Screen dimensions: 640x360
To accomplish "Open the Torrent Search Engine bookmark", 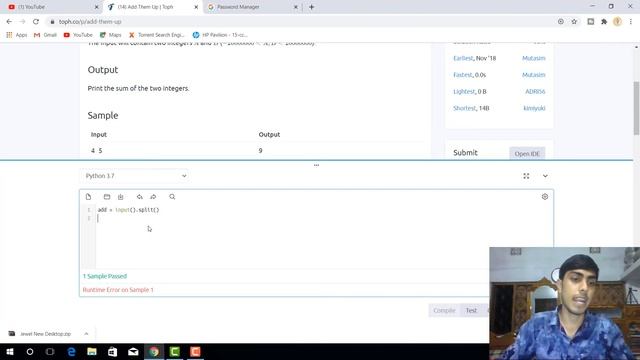I will click(x=157, y=35).
